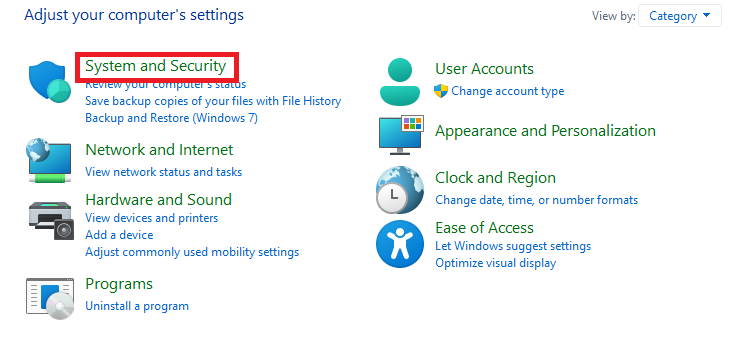Open the View by Category dropdown
Viewport: 733px width, 362px height.
(x=680, y=16)
